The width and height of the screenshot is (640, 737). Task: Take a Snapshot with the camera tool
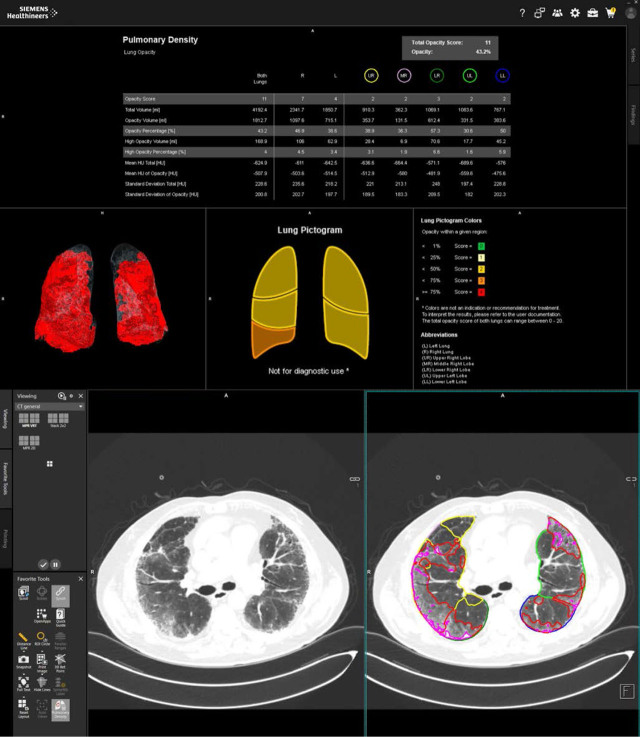click(23, 660)
